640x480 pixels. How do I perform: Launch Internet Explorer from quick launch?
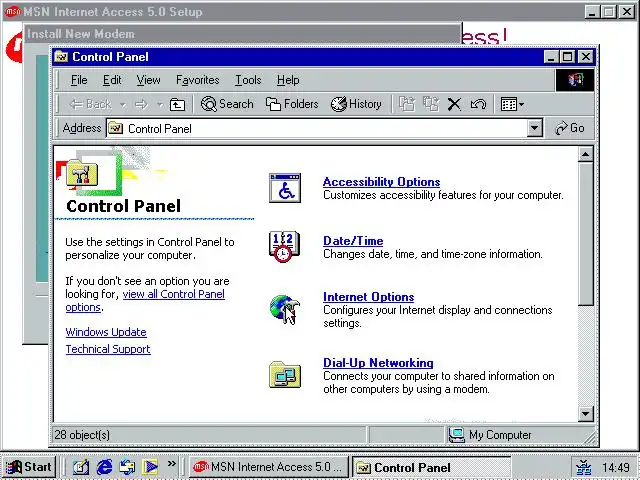click(104, 467)
